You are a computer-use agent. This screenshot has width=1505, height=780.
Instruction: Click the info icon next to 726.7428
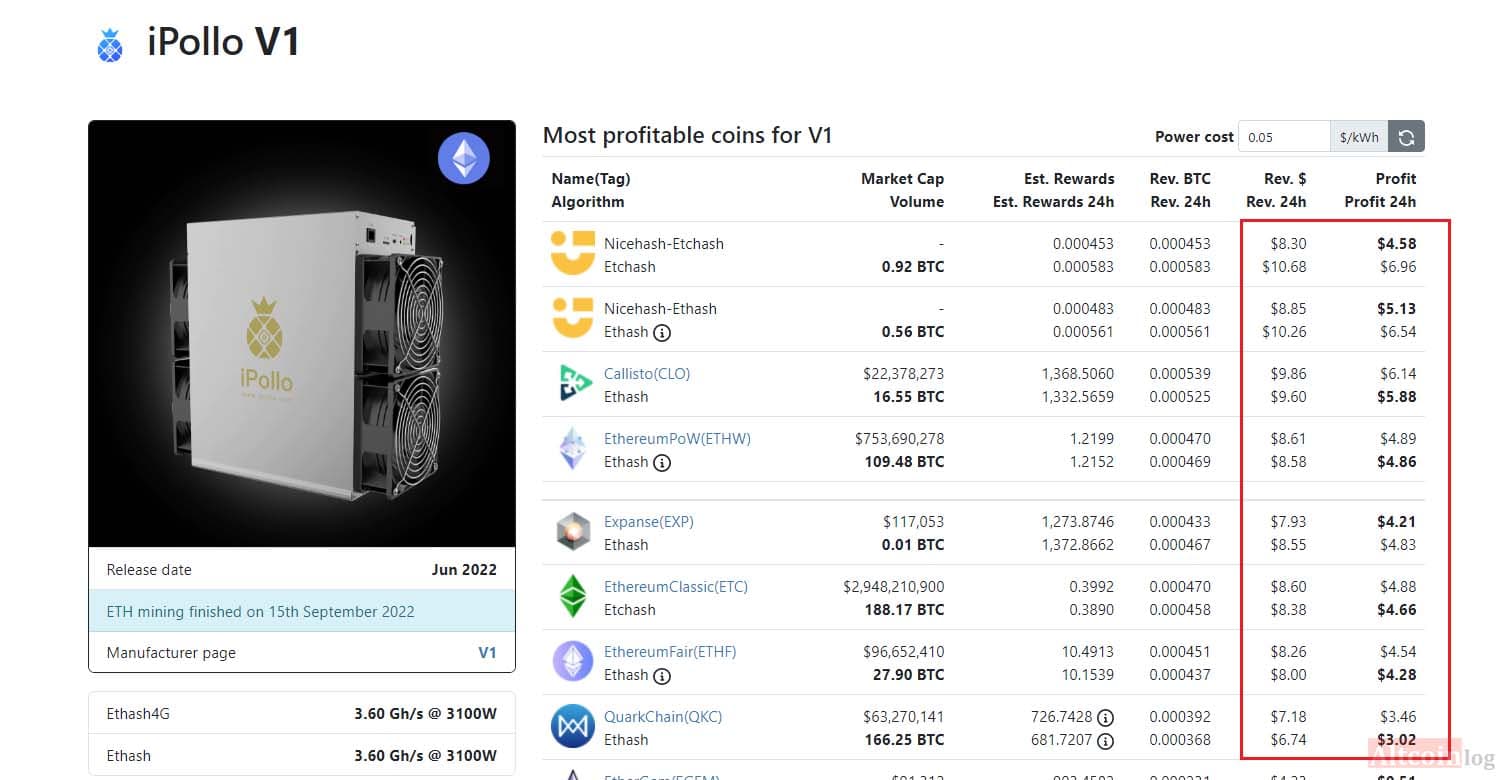[1105, 717]
